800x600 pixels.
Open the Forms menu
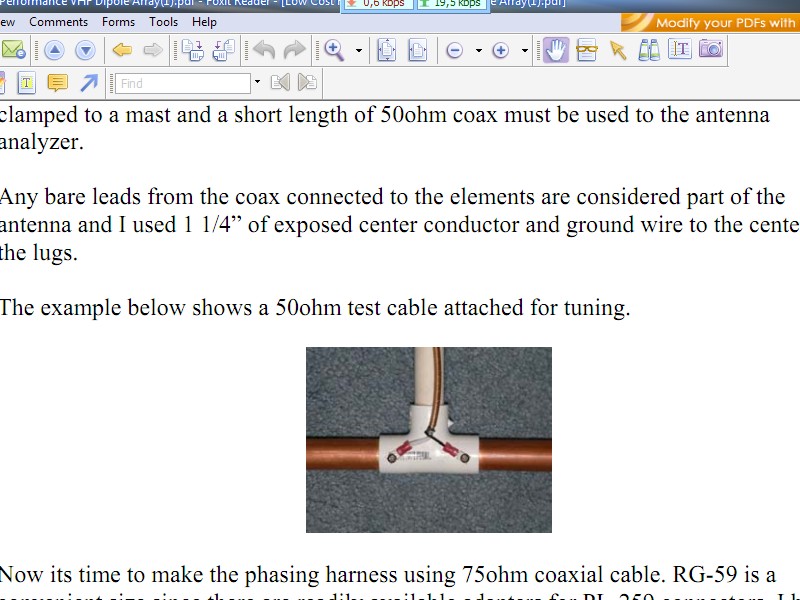(118, 22)
